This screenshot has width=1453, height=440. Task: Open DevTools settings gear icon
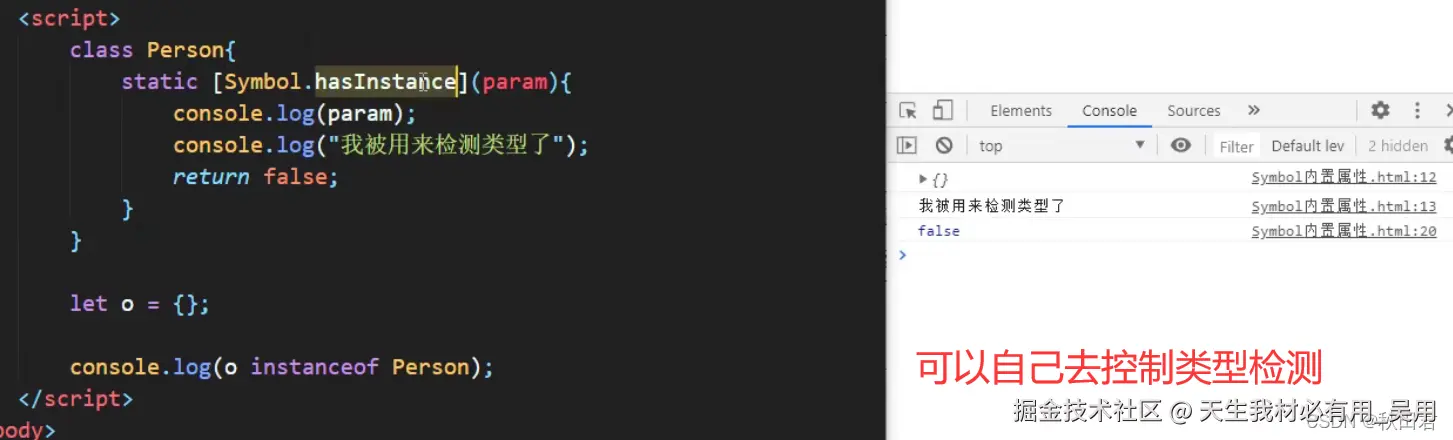(x=1380, y=110)
